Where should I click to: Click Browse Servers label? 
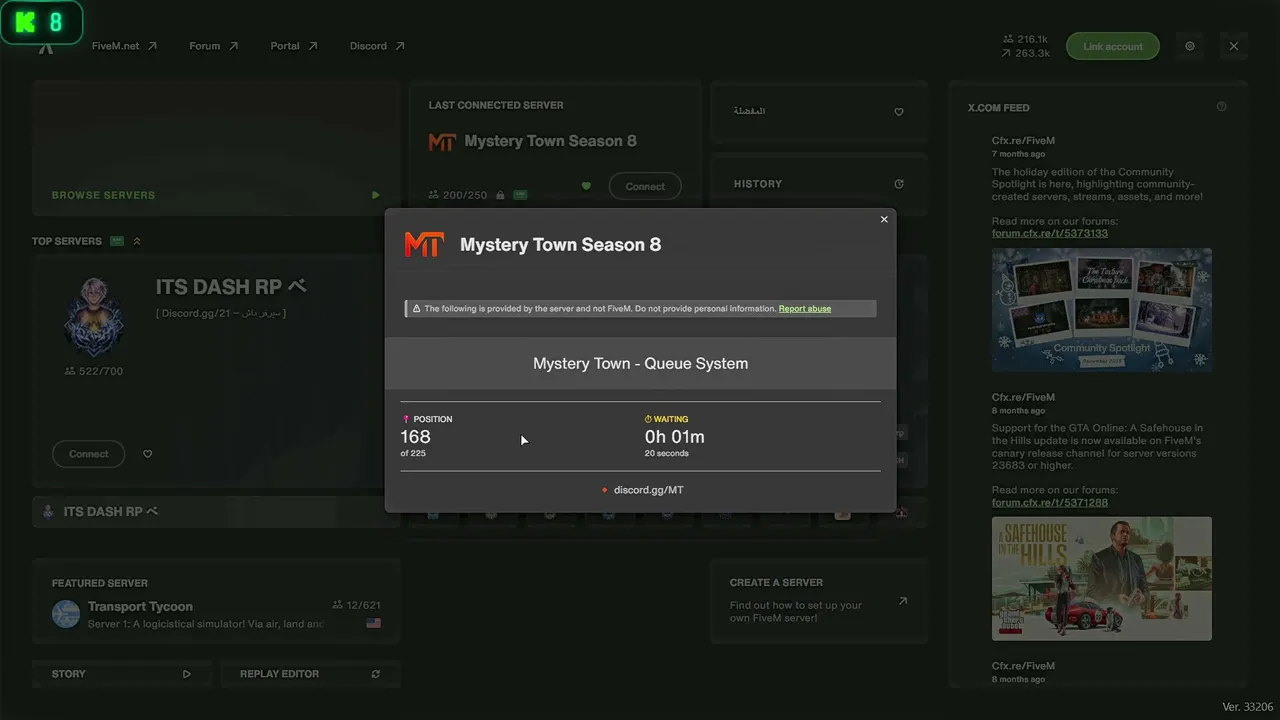[x=103, y=195]
